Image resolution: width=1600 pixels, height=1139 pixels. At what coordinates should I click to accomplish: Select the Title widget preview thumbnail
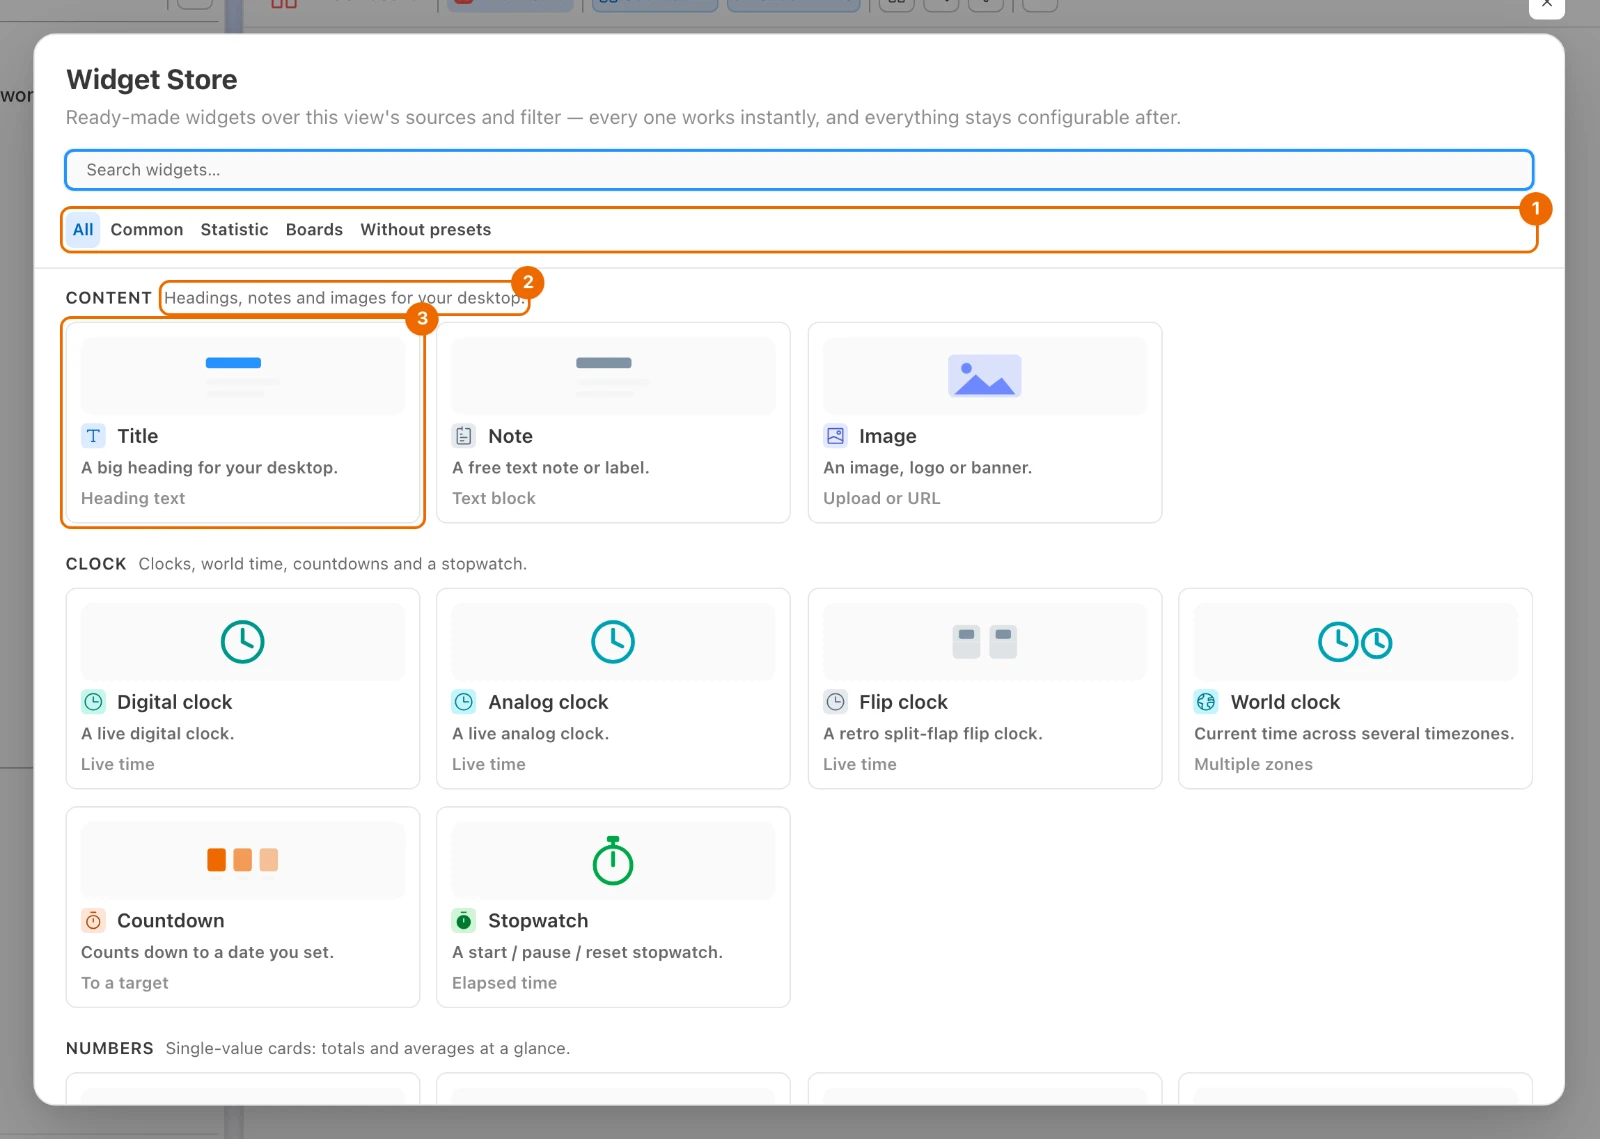pos(243,376)
